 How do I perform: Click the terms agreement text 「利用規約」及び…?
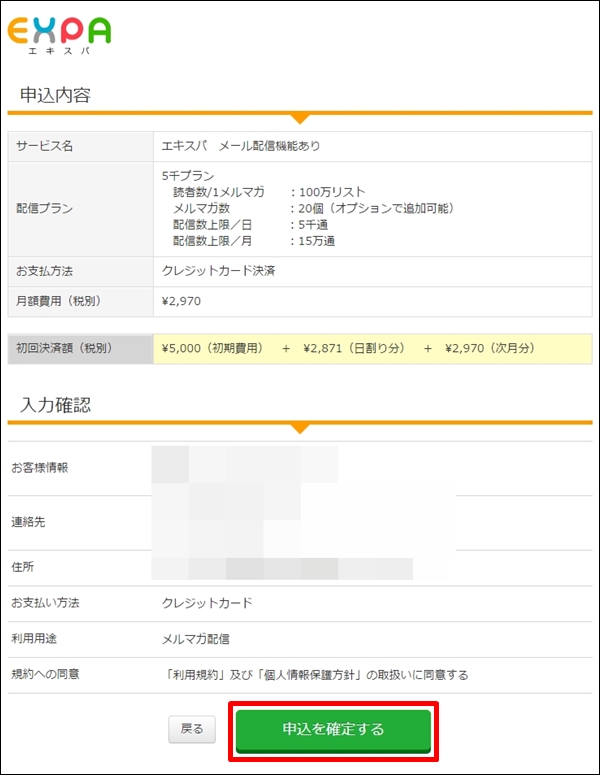316,675
